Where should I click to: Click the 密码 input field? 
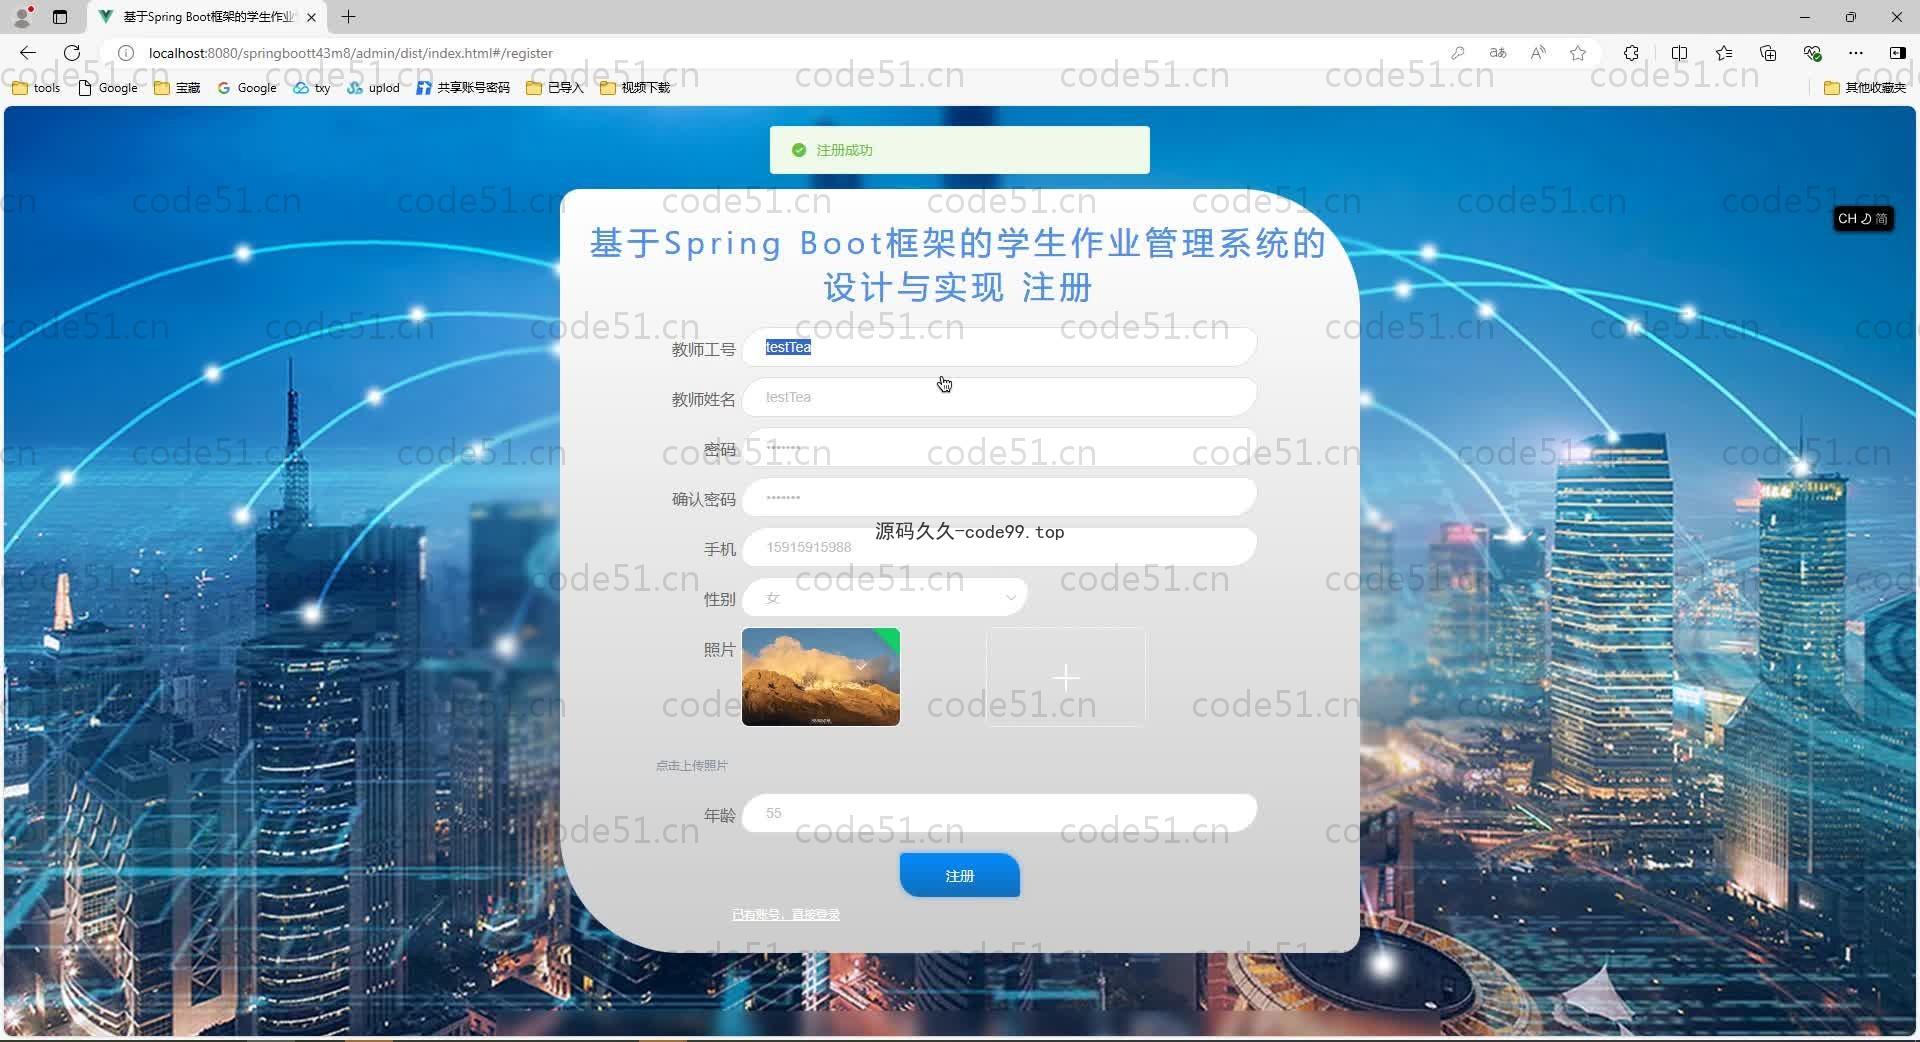tap(999, 447)
